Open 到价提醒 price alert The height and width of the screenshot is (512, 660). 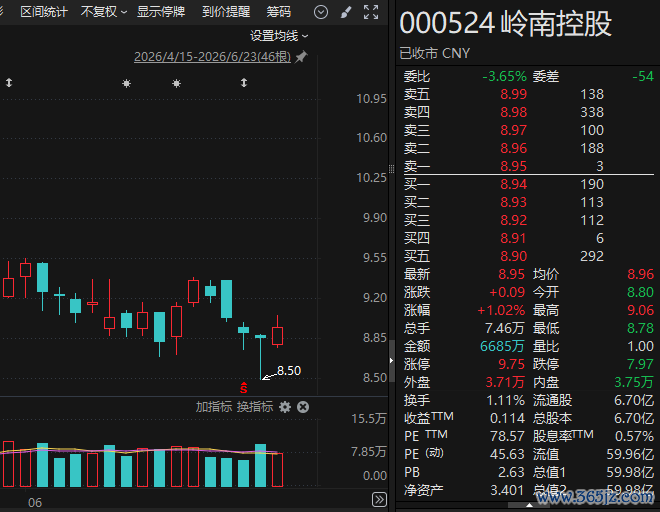(x=226, y=12)
